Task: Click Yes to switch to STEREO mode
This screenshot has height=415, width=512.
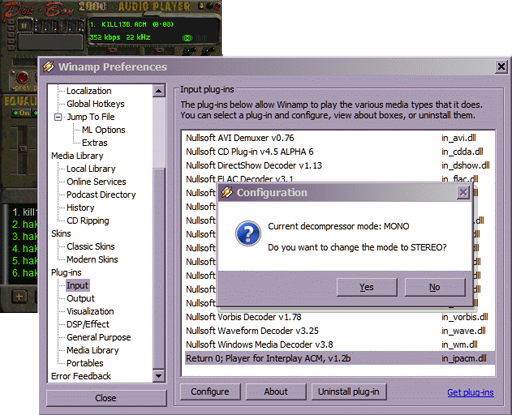Action: [x=367, y=287]
